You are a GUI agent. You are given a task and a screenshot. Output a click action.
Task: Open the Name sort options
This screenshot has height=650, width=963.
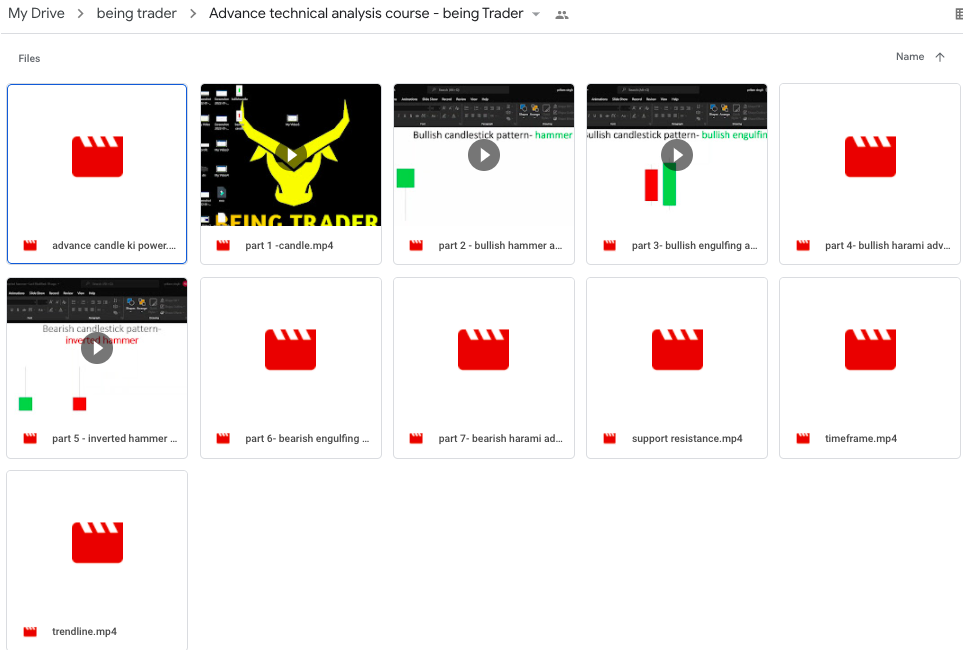pos(909,57)
